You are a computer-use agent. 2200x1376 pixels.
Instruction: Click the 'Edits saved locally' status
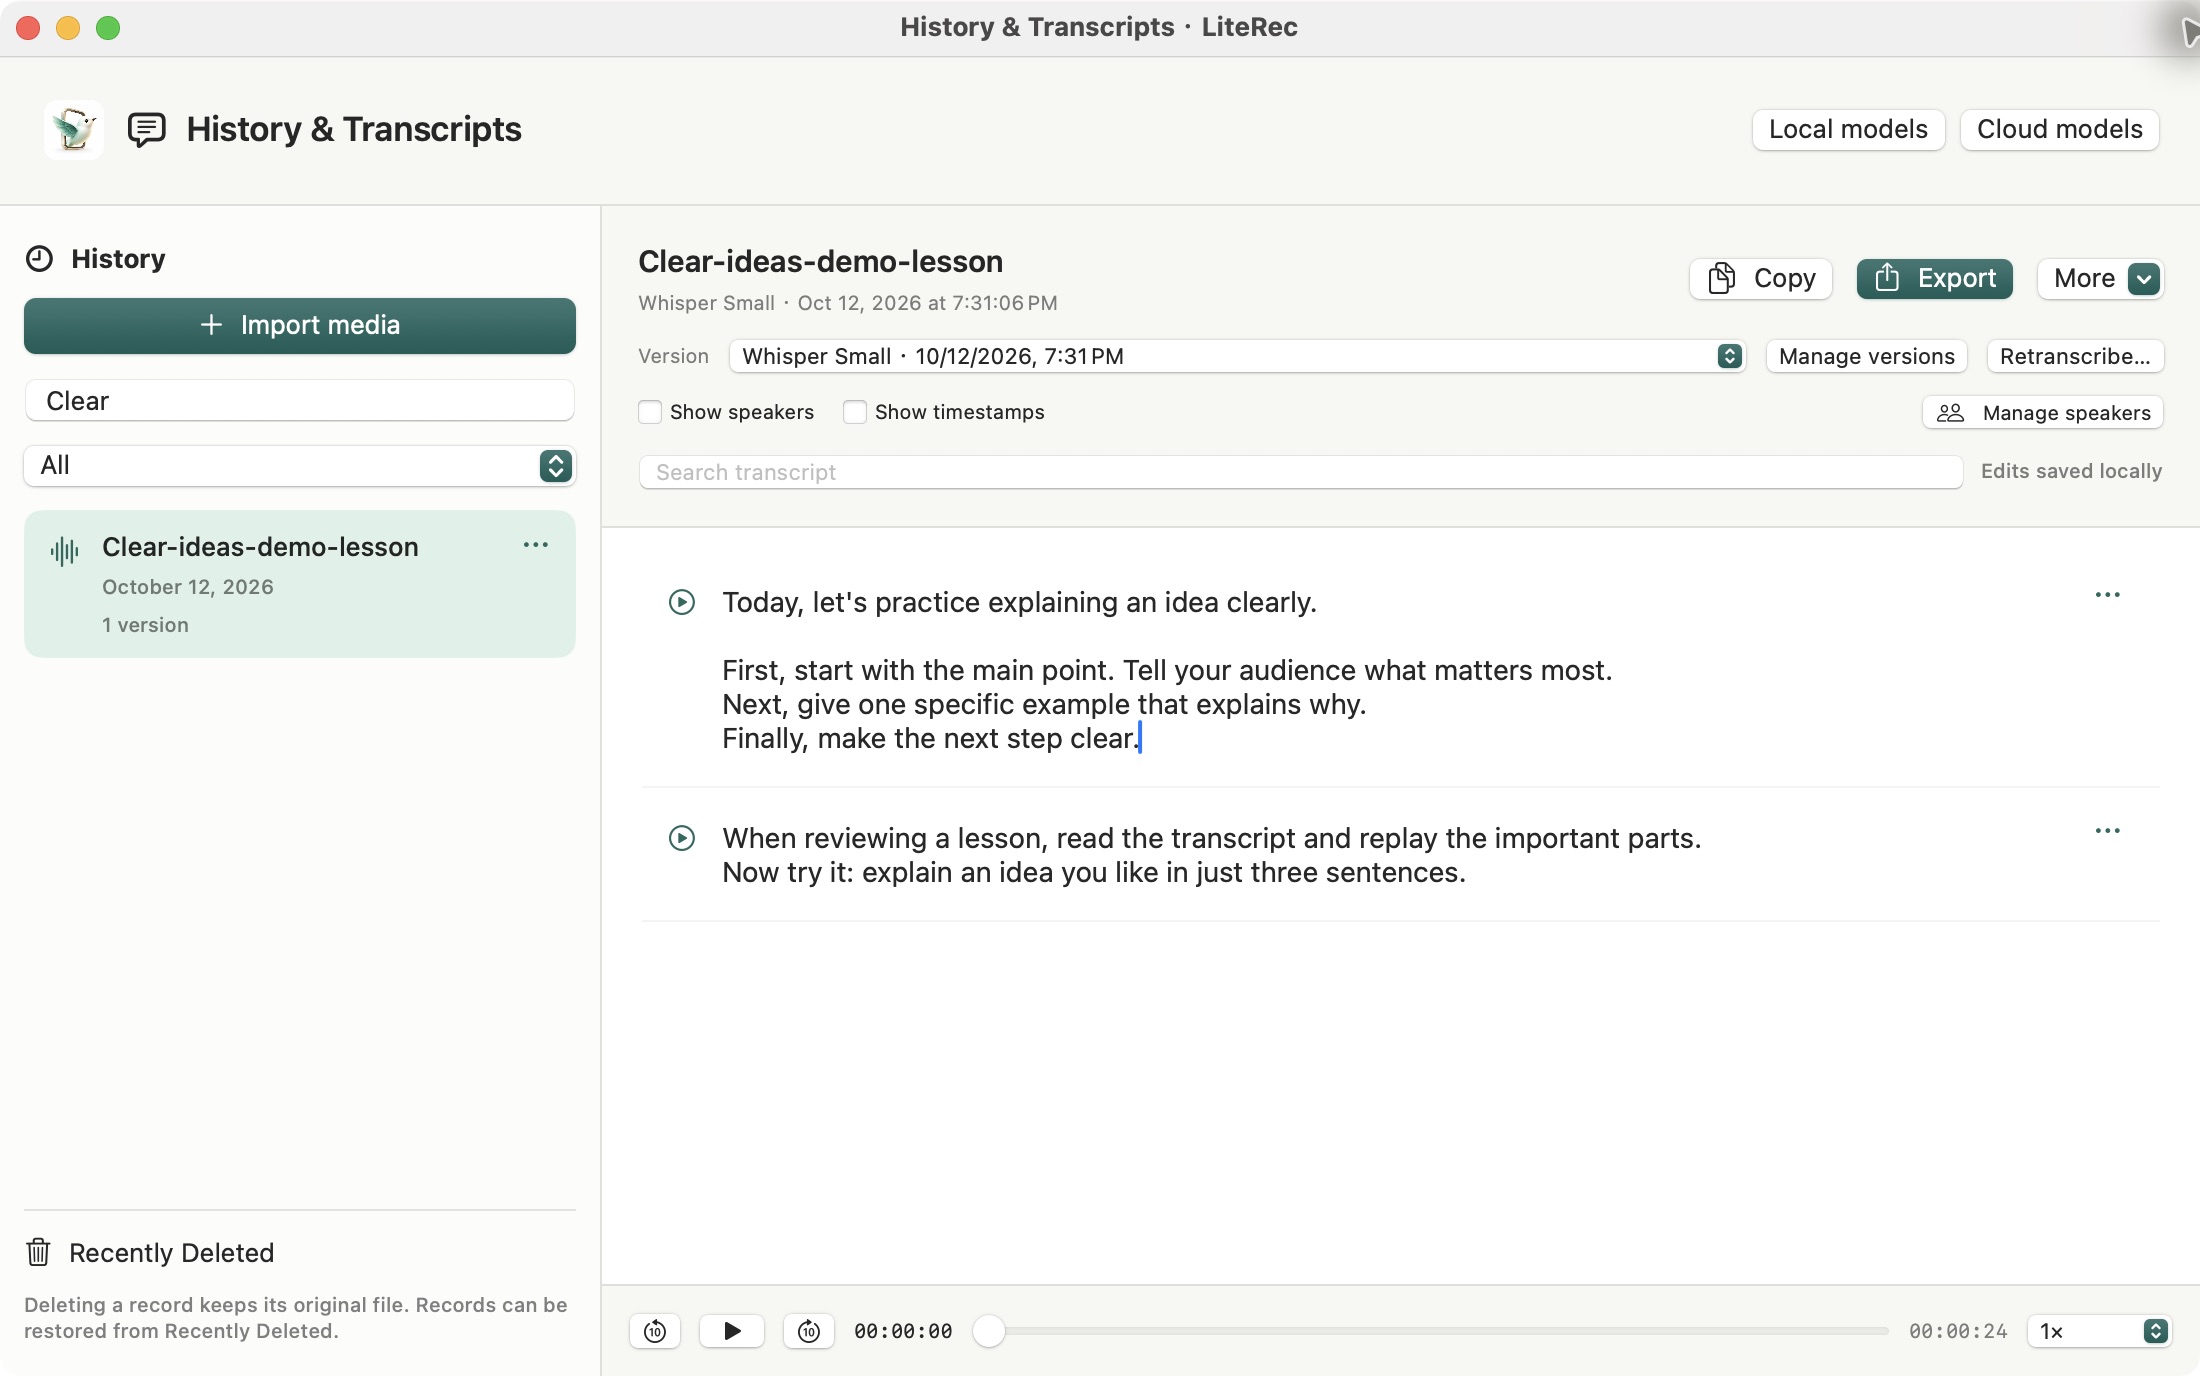click(x=2071, y=471)
